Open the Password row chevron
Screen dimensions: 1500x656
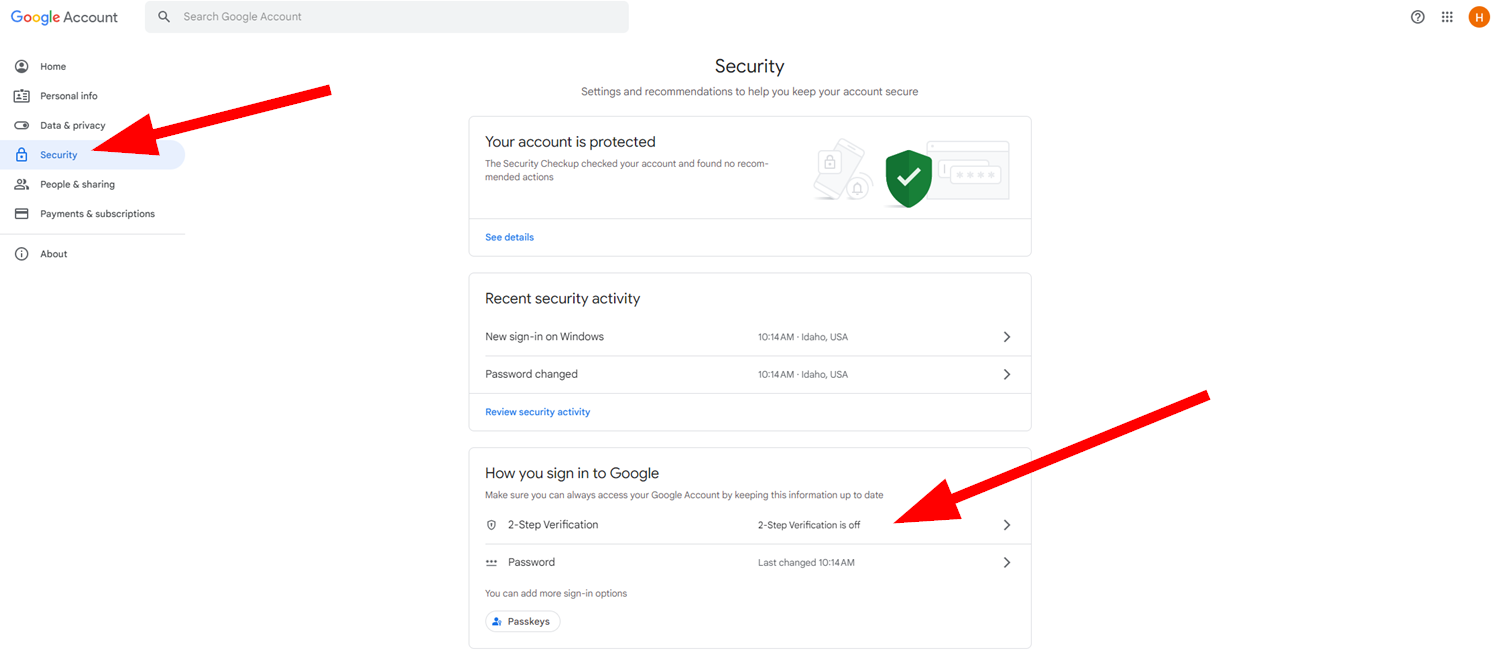pyautogui.click(x=1007, y=562)
